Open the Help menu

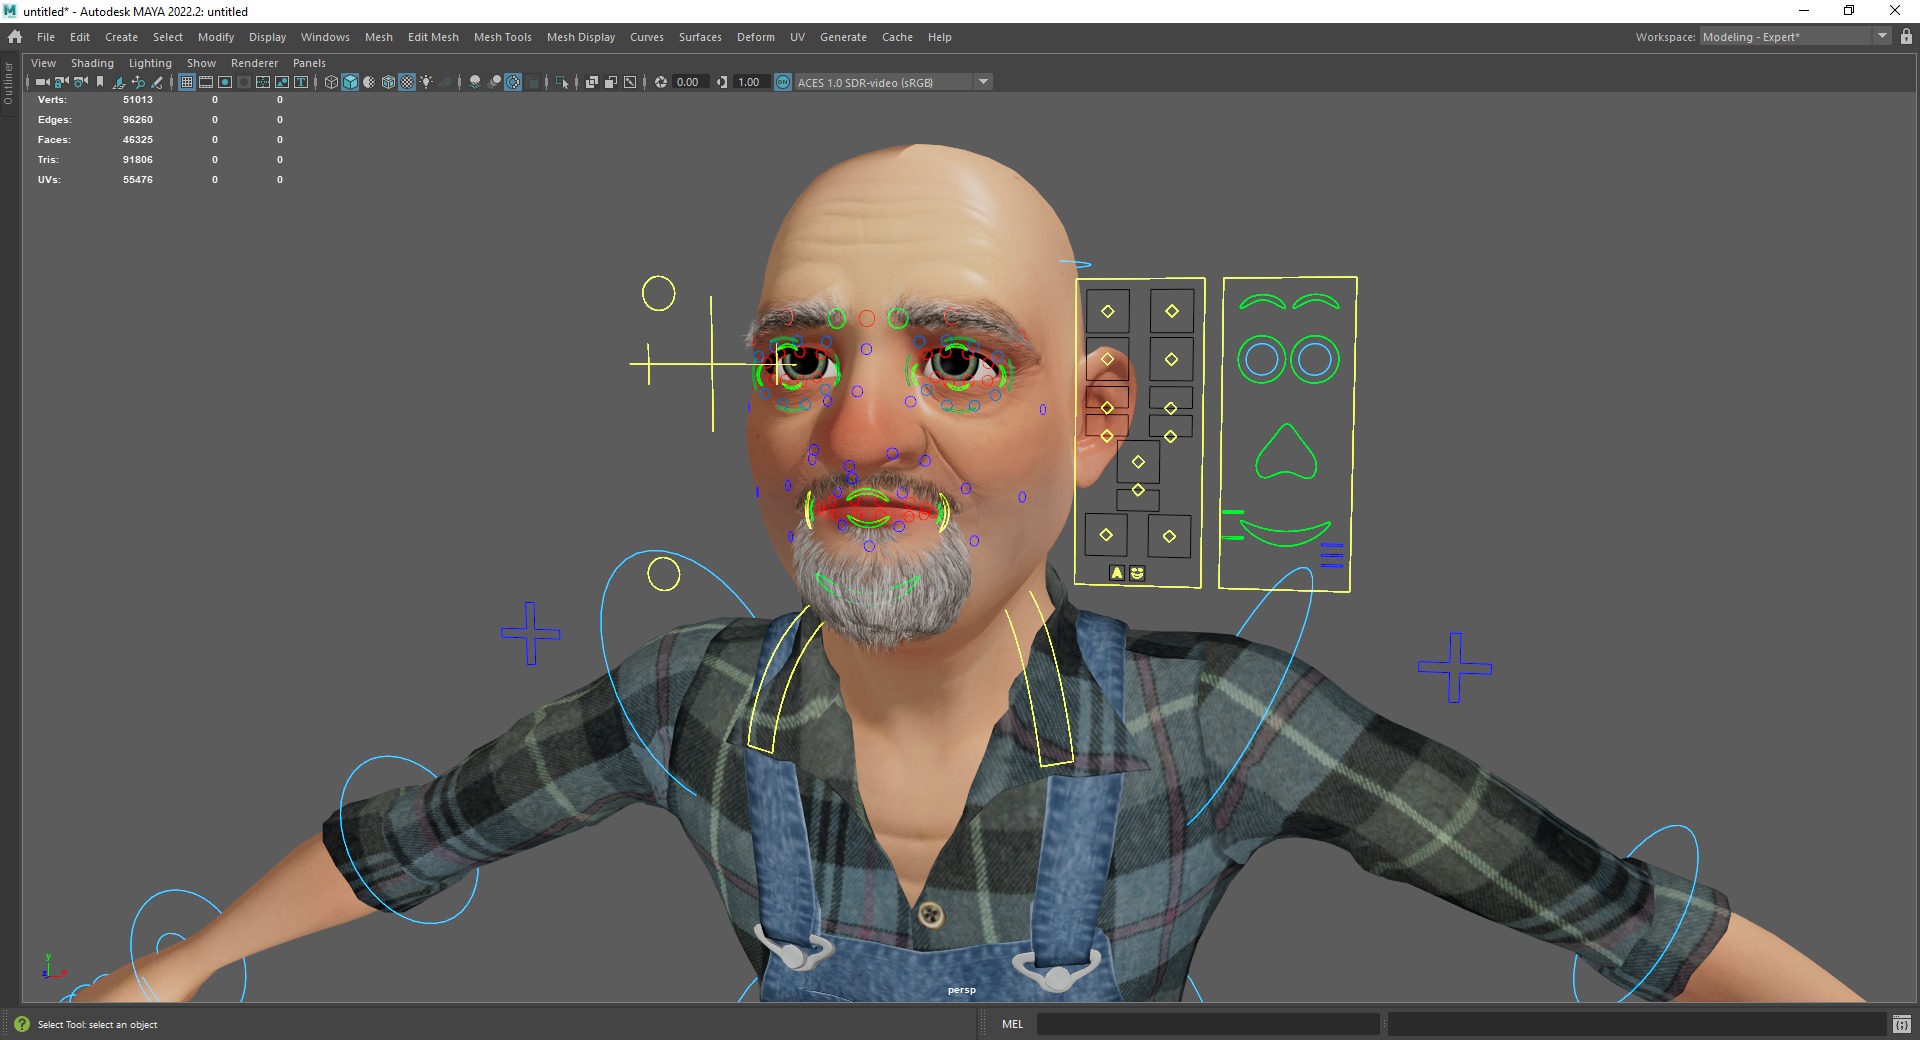pos(939,37)
